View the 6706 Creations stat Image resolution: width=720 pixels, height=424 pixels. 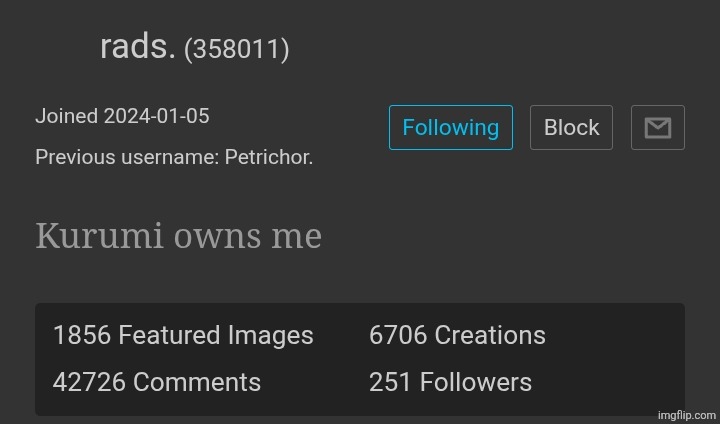tap(457, 335)
